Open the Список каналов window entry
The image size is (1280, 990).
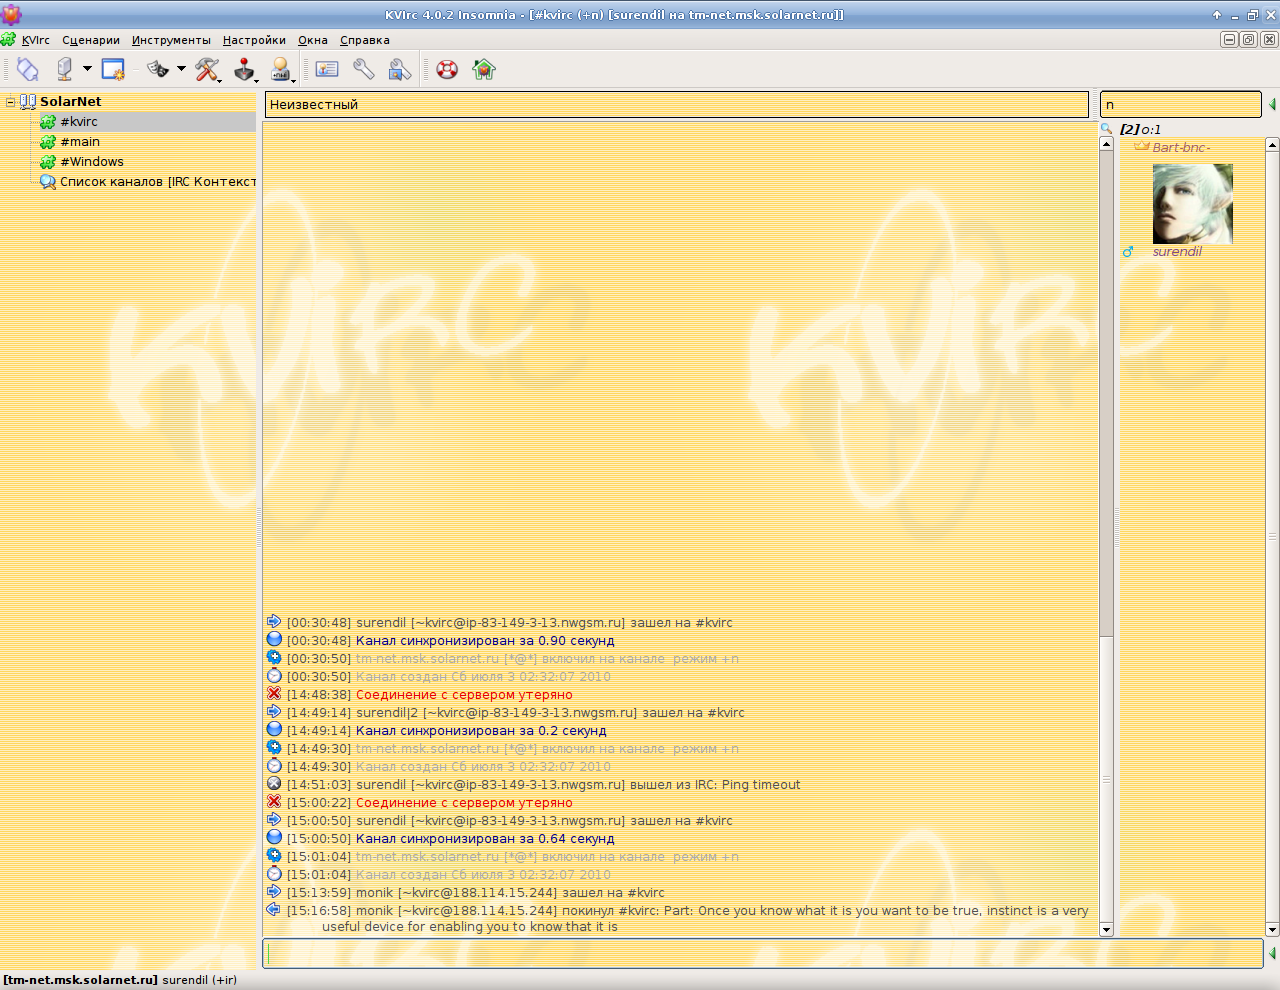158,182
